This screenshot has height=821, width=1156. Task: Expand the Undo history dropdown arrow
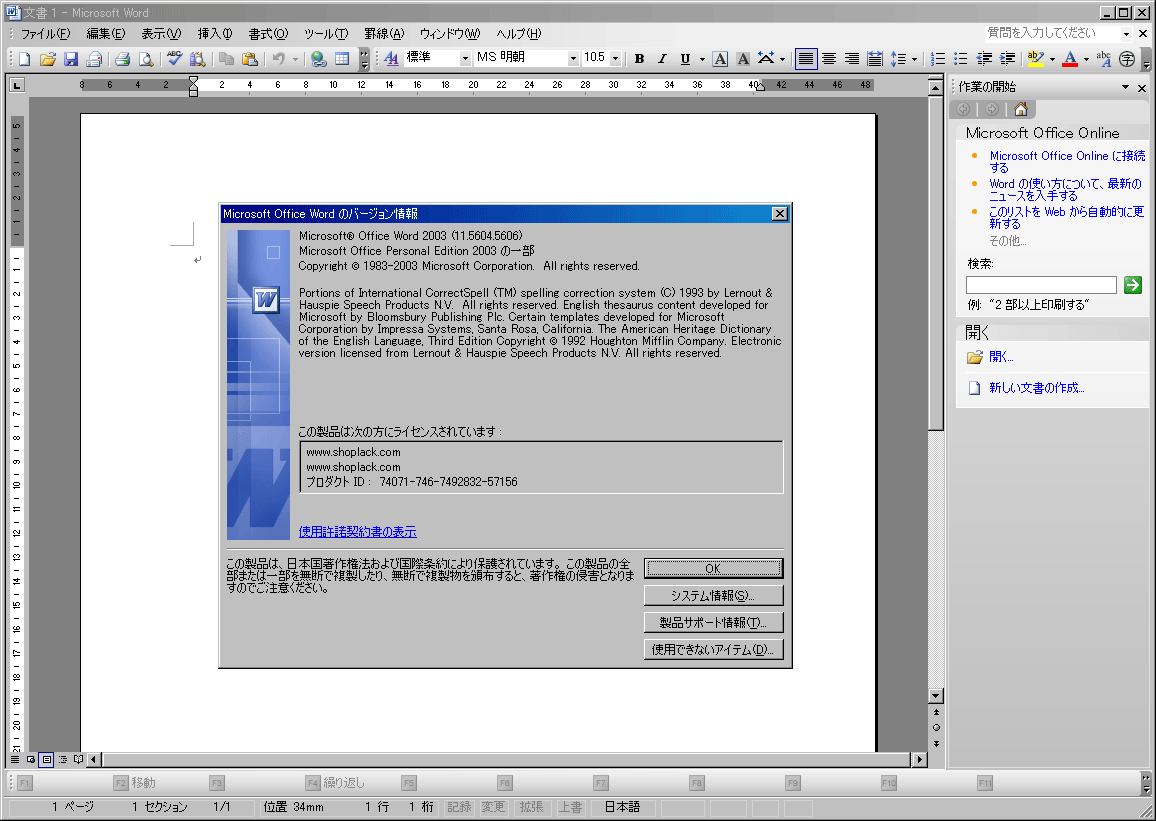295,59
